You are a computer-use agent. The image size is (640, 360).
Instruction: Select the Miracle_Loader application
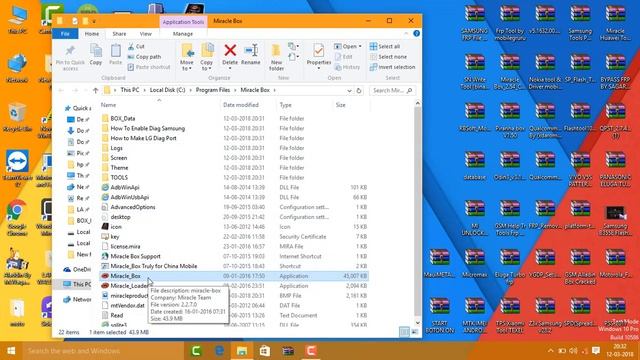tap(129, 286)
